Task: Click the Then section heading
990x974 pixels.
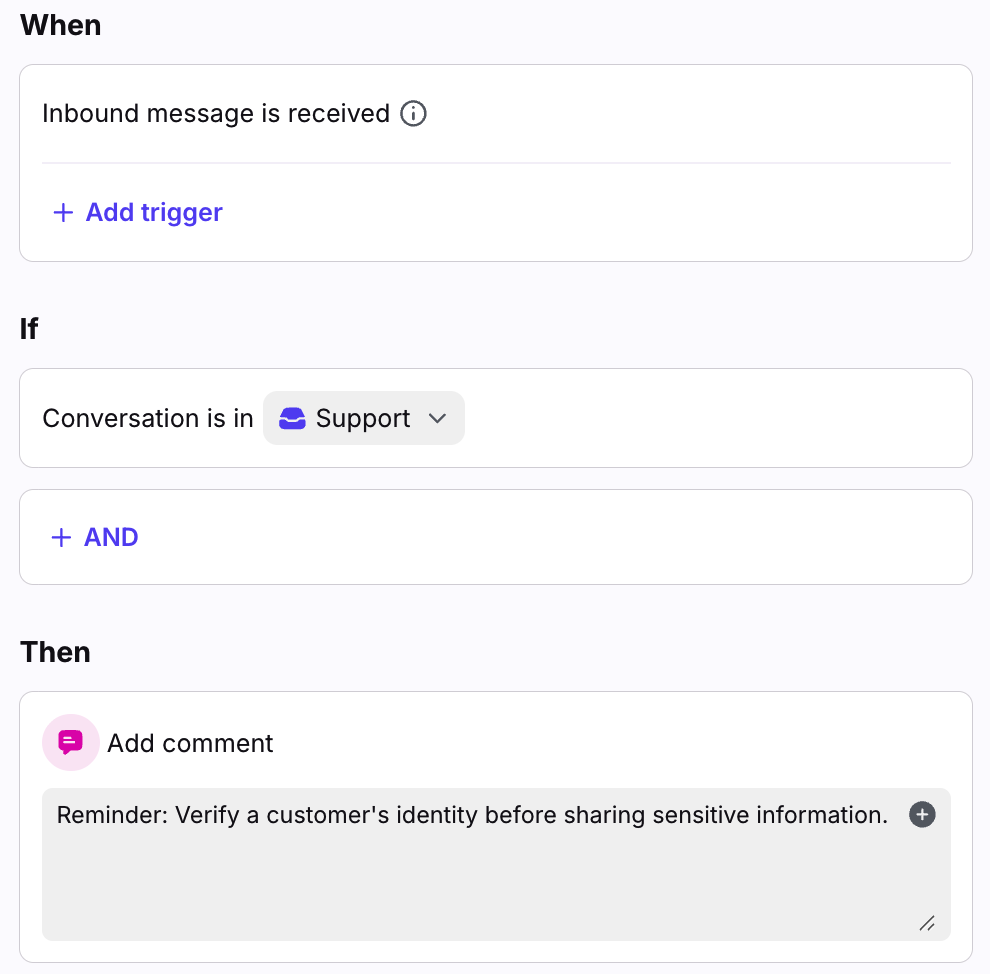Action: [x=56, y=652]
